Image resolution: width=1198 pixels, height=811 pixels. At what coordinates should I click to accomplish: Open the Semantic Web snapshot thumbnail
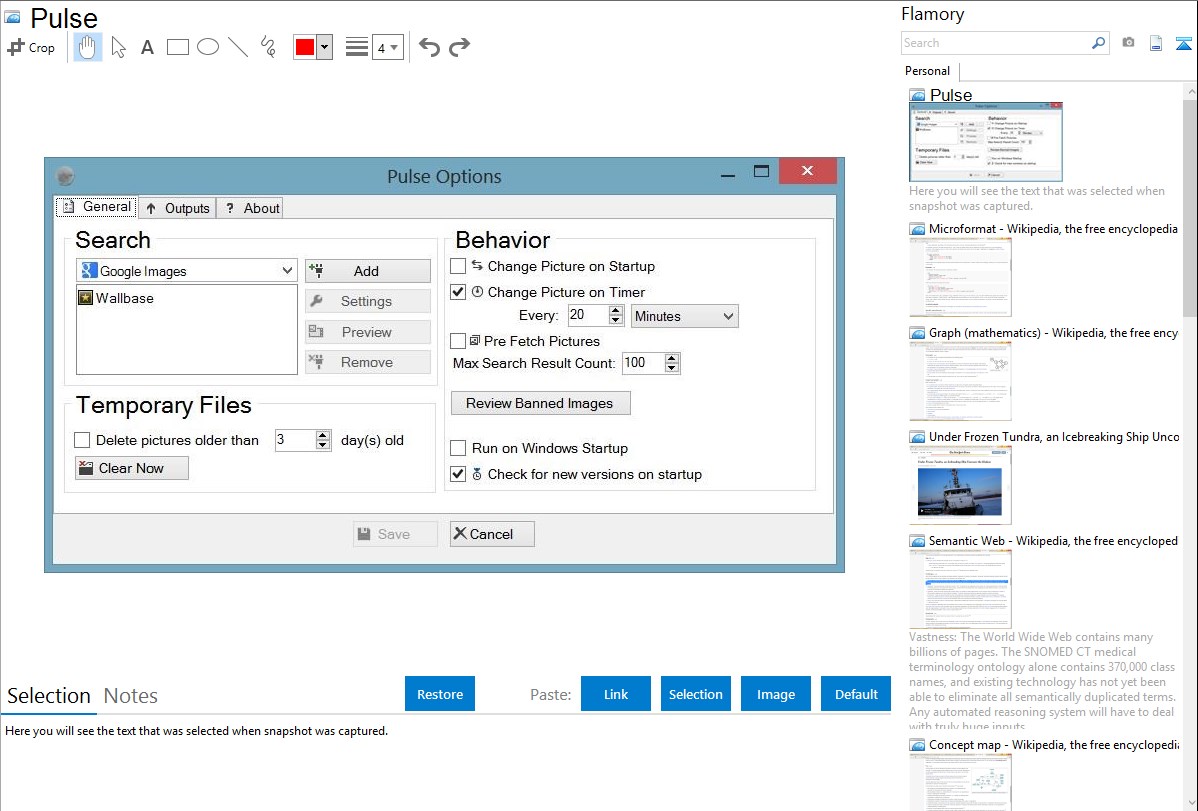pyautogui.click(x=960, y=589)
